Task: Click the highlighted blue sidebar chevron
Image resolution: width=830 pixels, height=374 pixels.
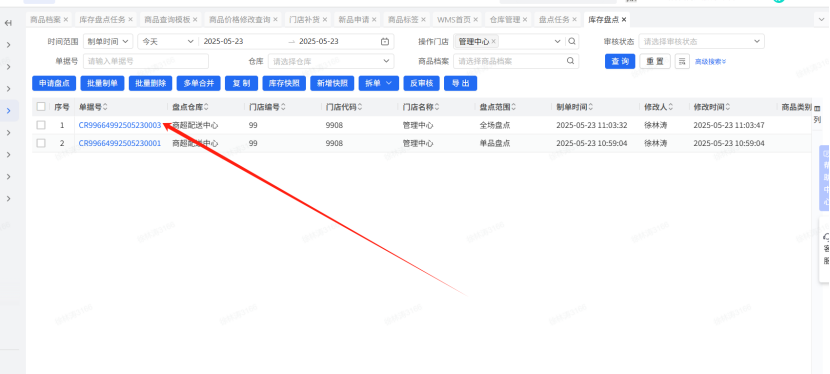Action: [9, 111]
